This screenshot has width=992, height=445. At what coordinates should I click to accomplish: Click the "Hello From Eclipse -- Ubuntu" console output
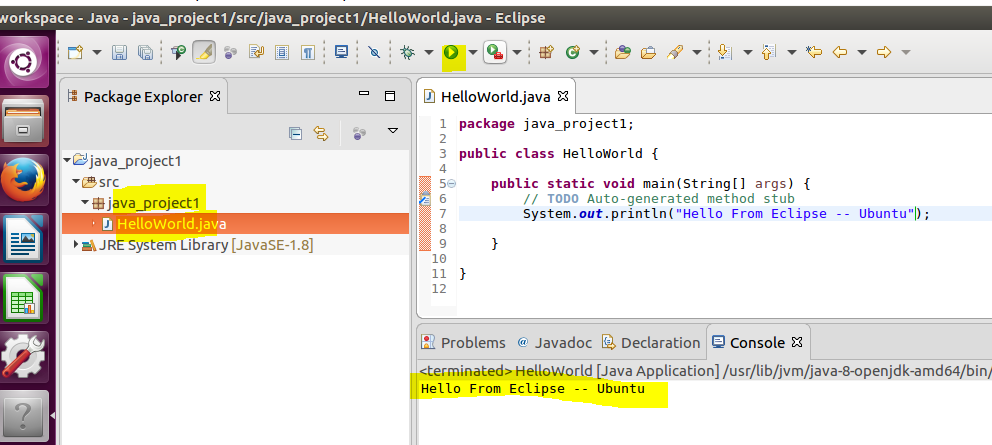pyautogui.click(x=533, y=389)
